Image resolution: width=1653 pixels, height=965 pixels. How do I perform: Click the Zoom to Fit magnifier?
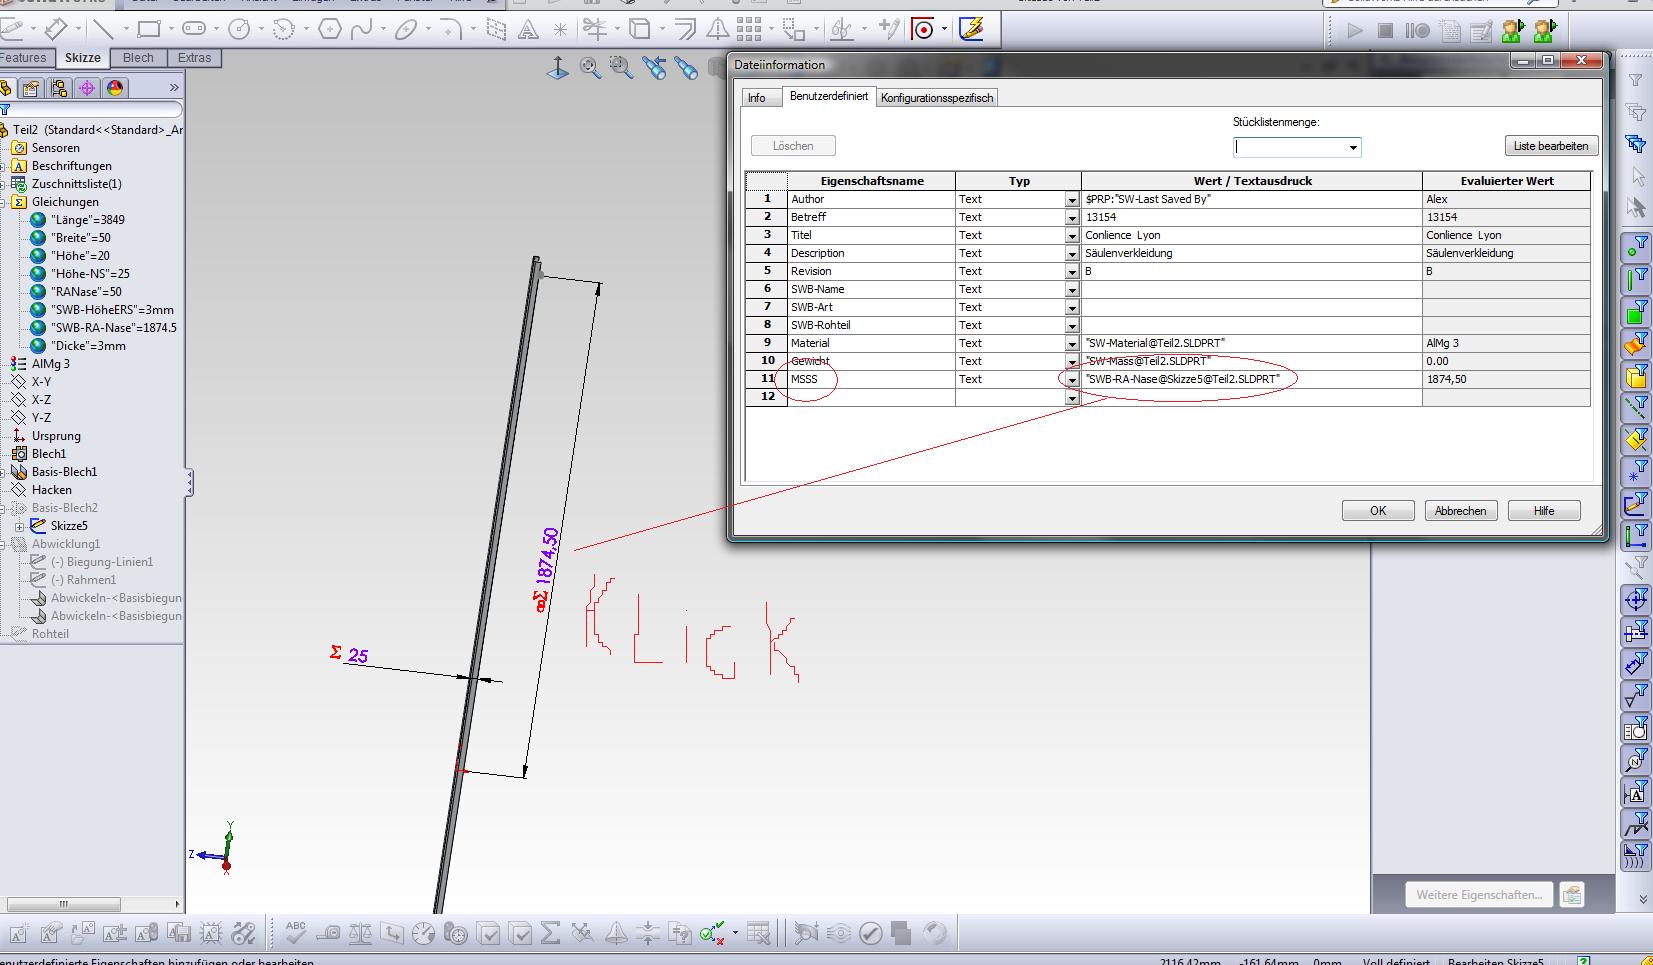point(590,68)
